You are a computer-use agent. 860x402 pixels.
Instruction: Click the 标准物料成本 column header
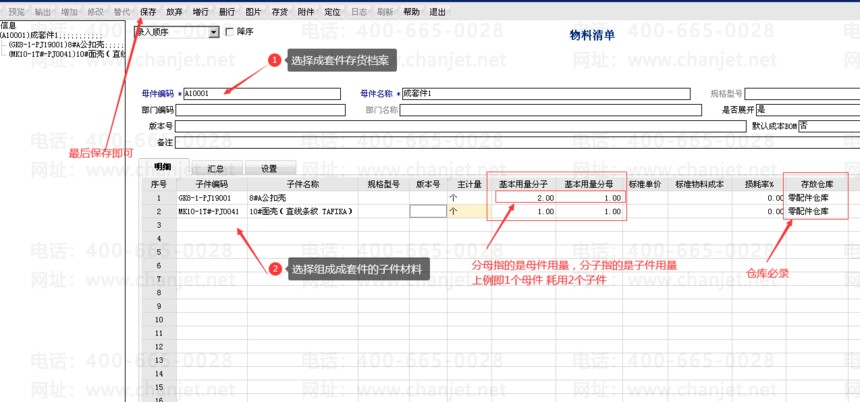(x=699, y=185)
